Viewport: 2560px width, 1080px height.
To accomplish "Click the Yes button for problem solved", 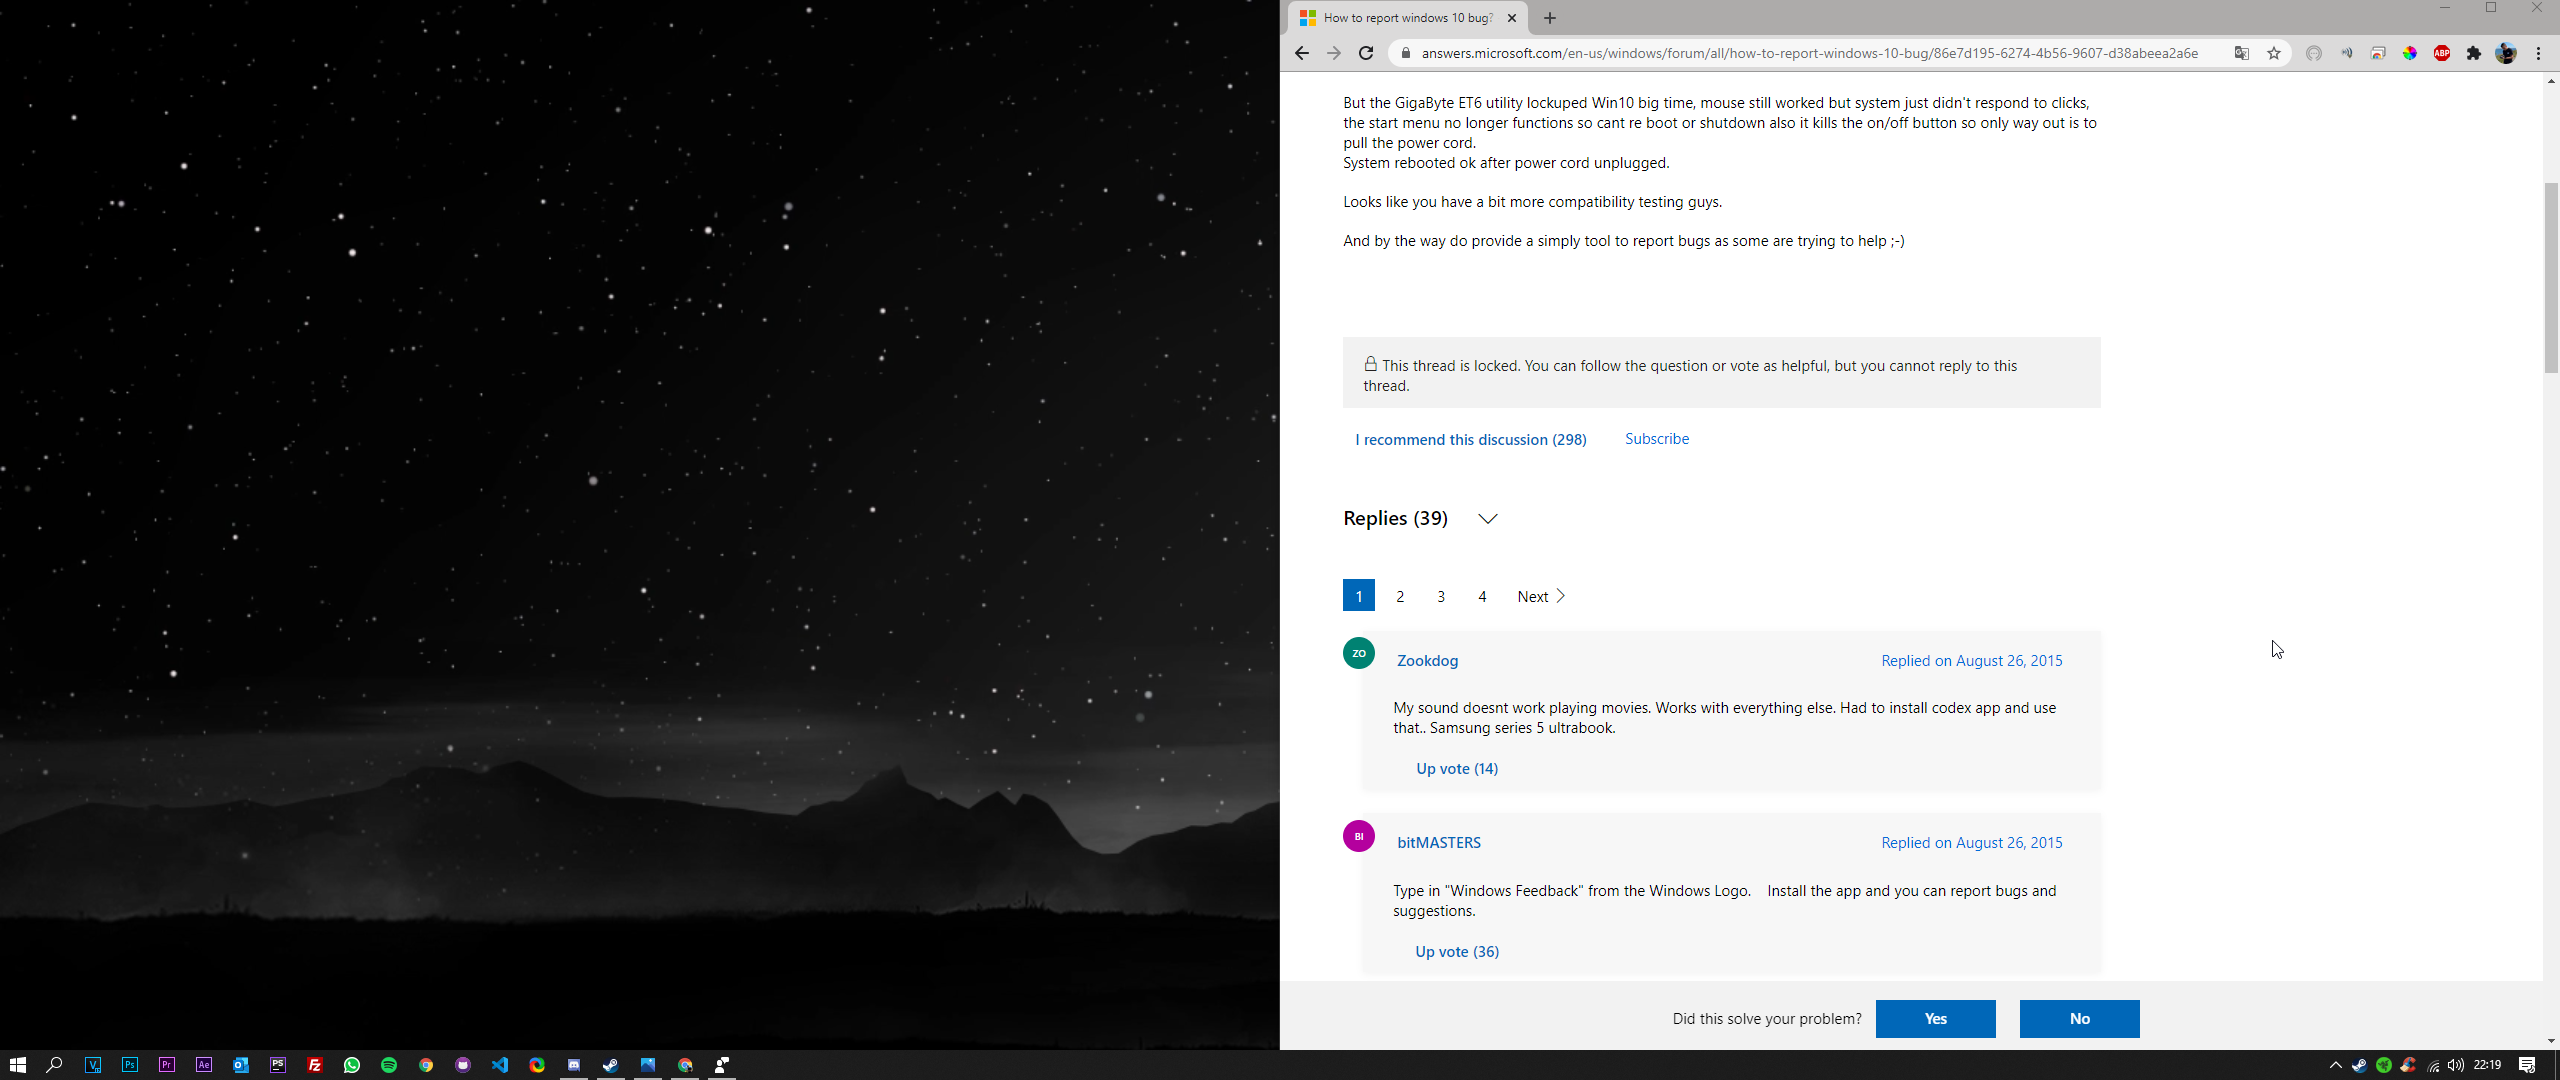I will pyautogui.click(x=1935, y=1018).
